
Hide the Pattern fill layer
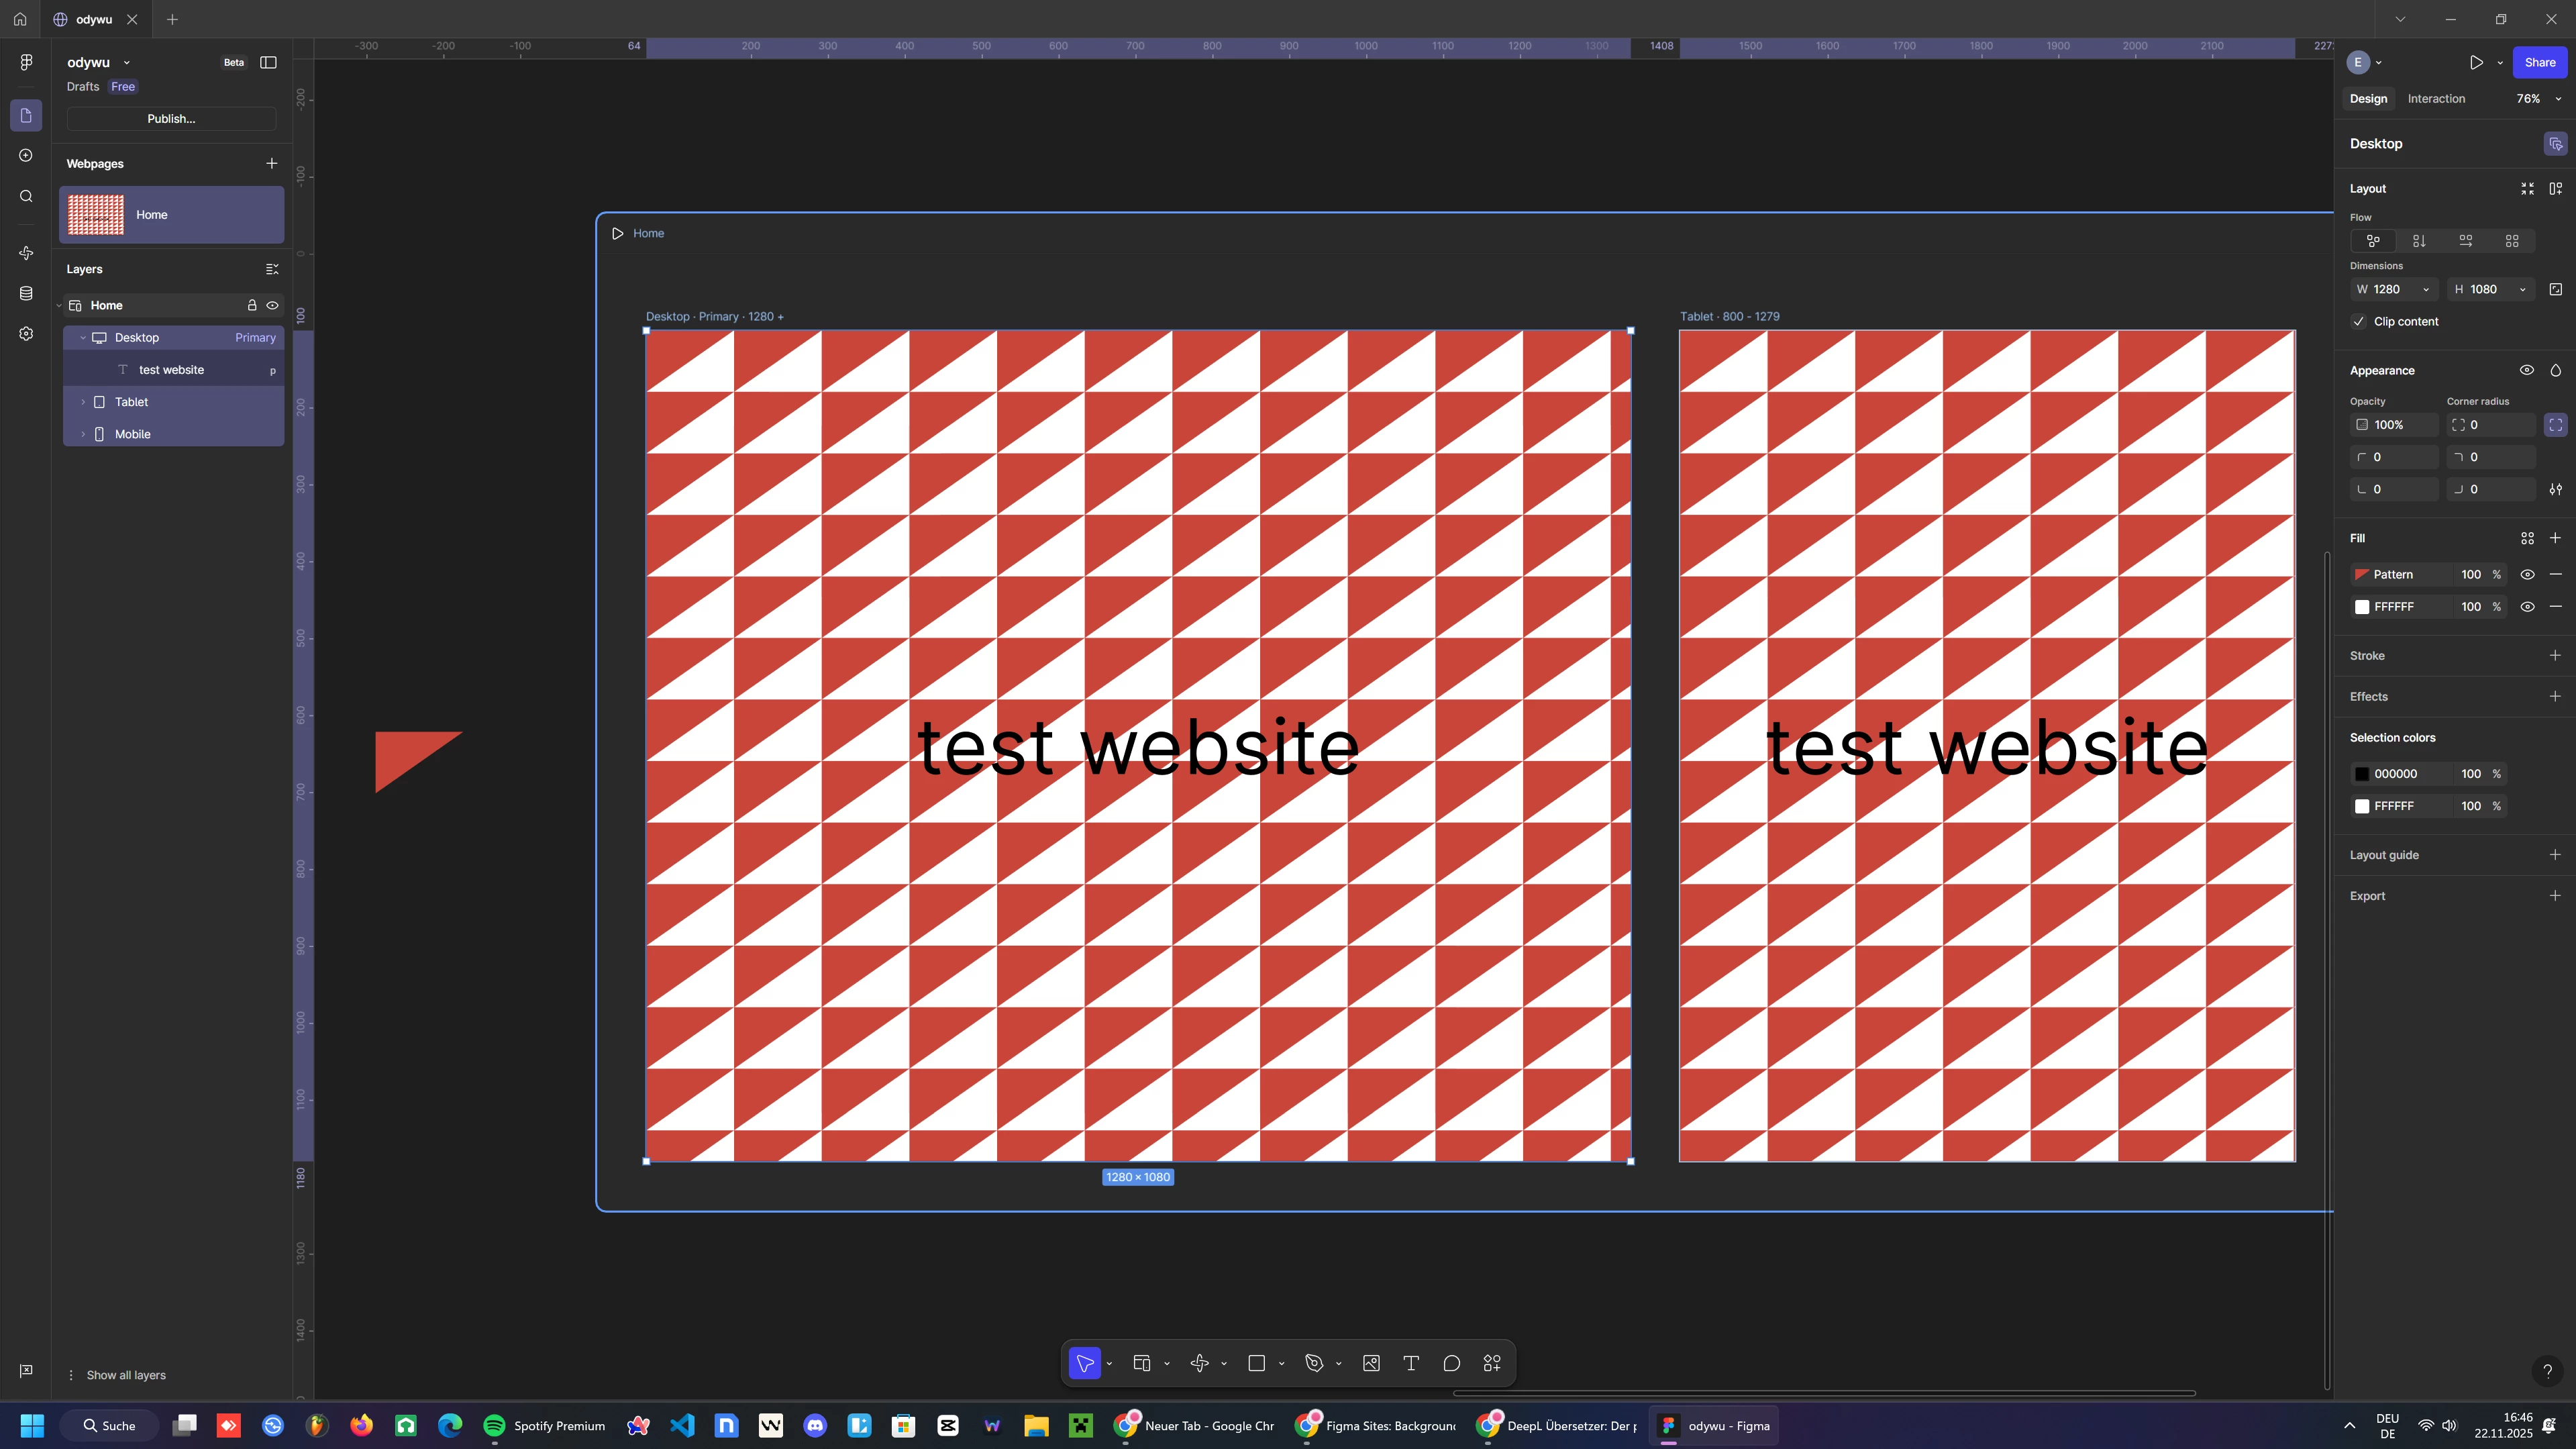pos(2527,574)
